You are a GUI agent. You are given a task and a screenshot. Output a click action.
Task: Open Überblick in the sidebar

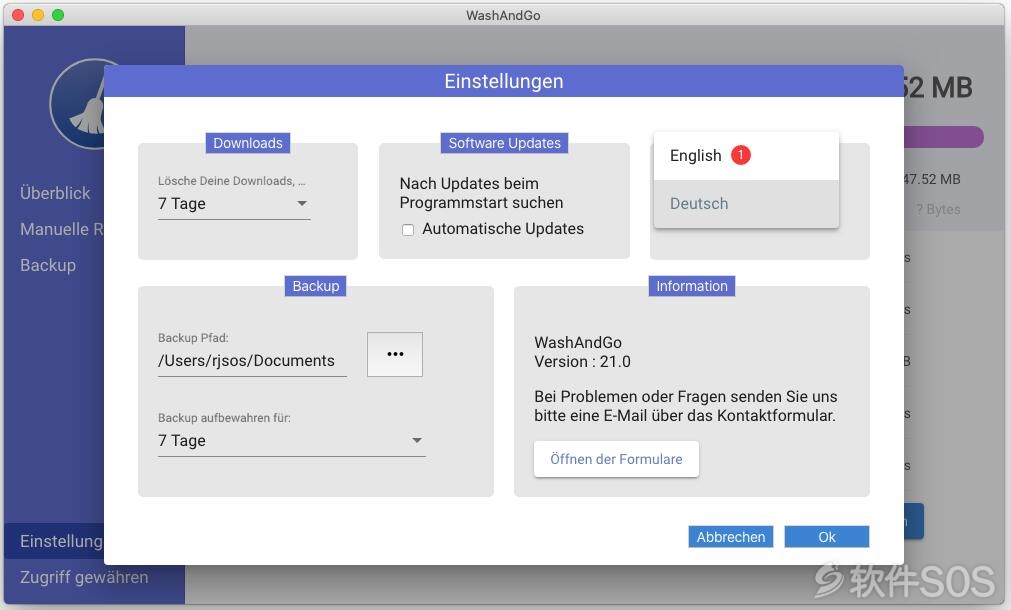(x=55, y=193)
